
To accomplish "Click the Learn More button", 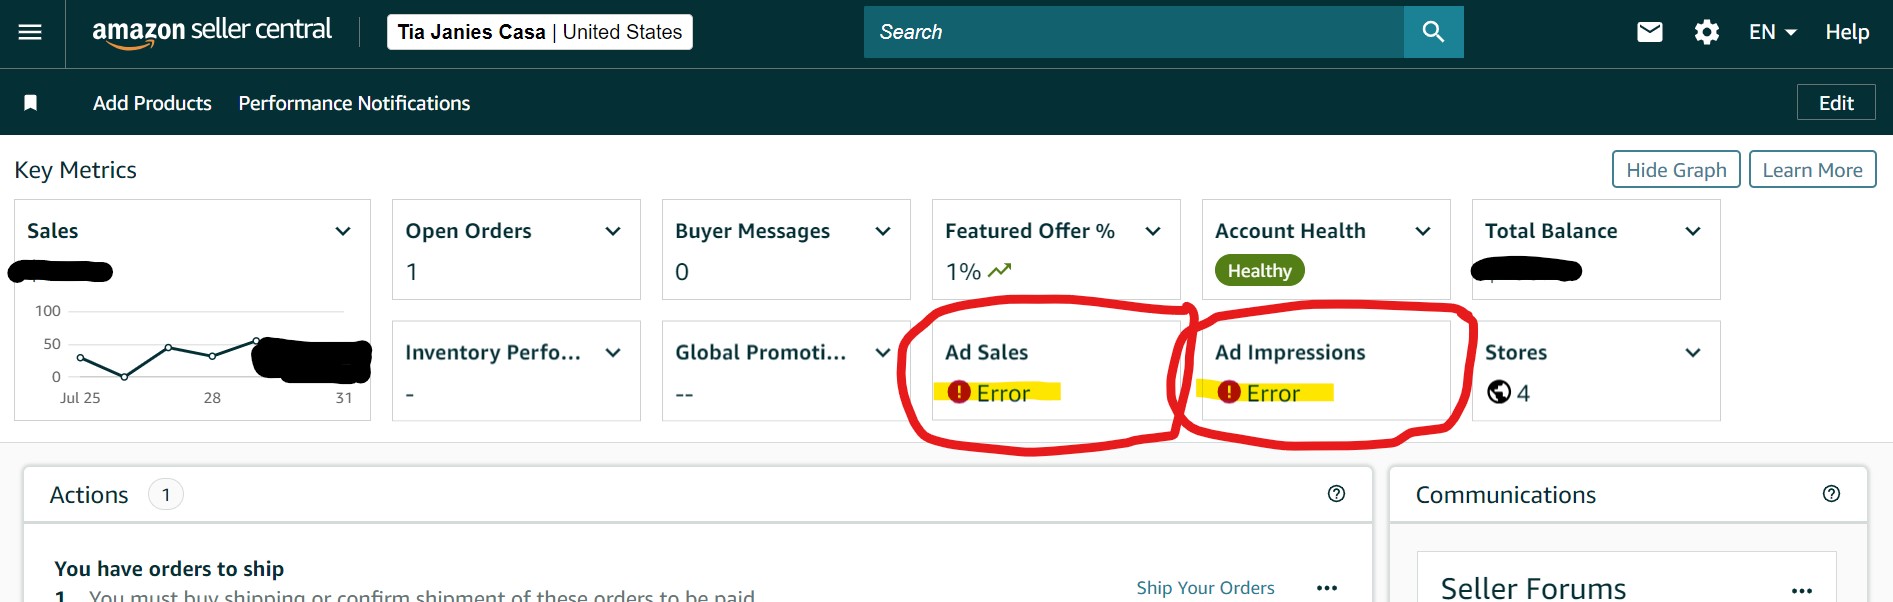I will 1812,170.
